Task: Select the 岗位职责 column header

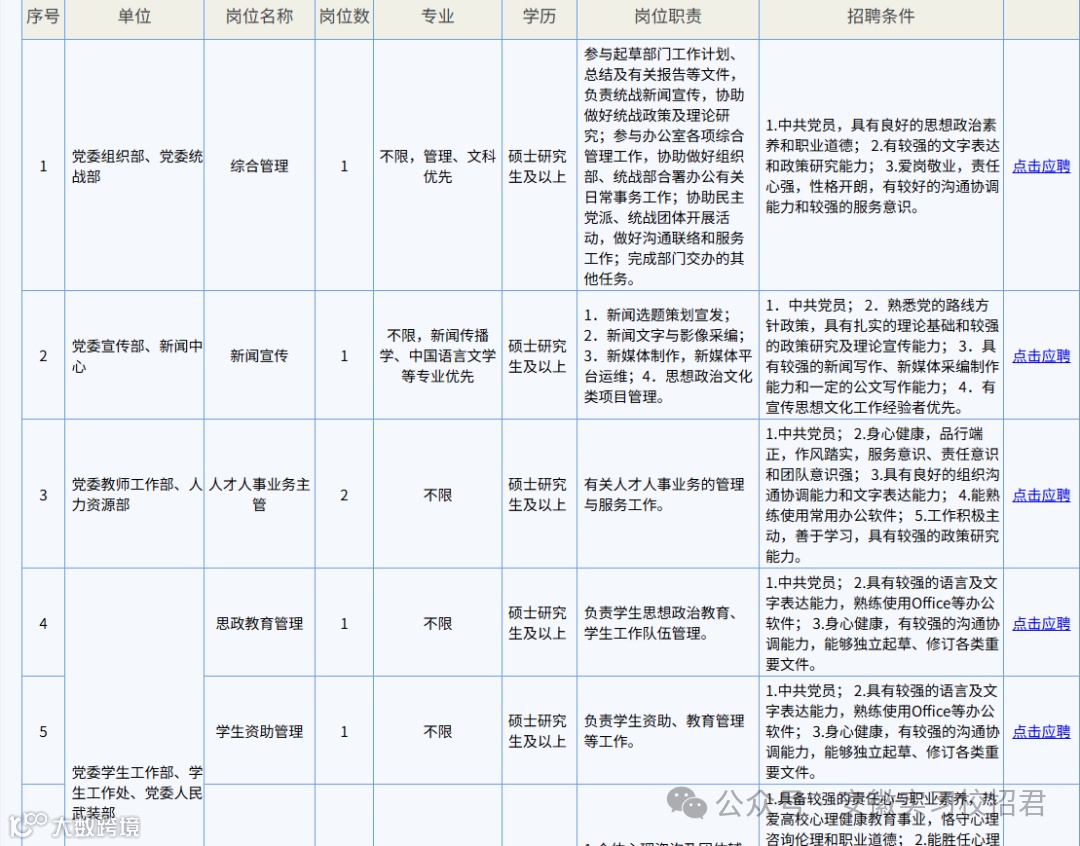Action: coord(668,17)
